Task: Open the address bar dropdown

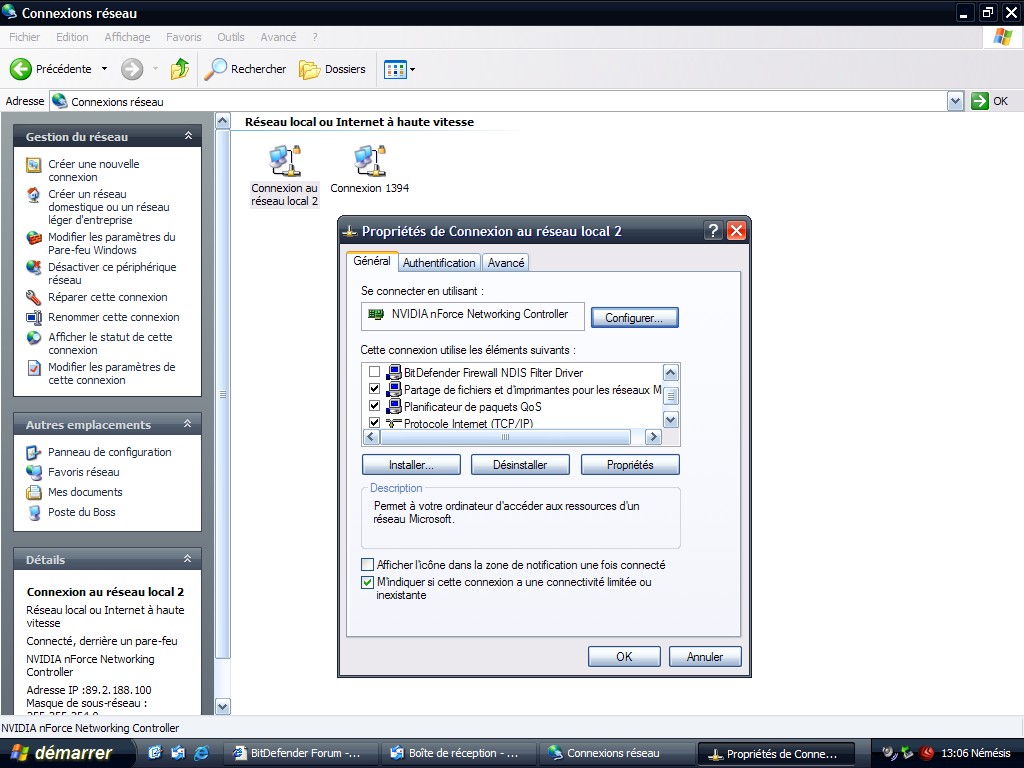Action: coord(955,101)
